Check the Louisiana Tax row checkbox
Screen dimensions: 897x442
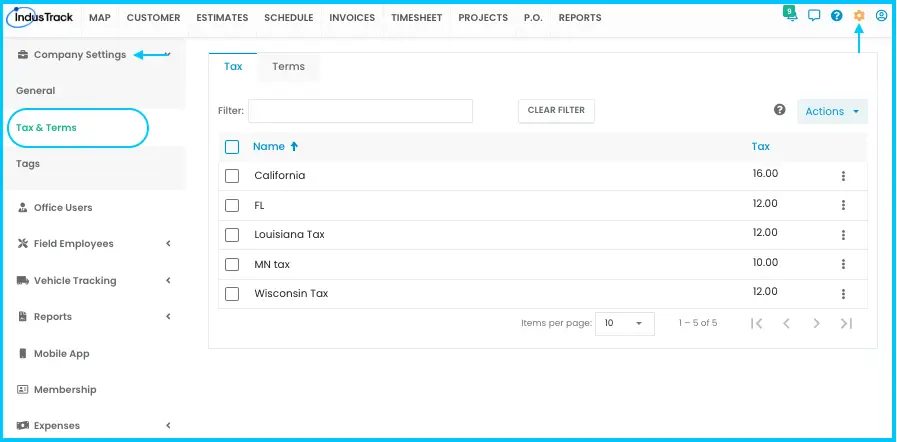tap(232, 235)
